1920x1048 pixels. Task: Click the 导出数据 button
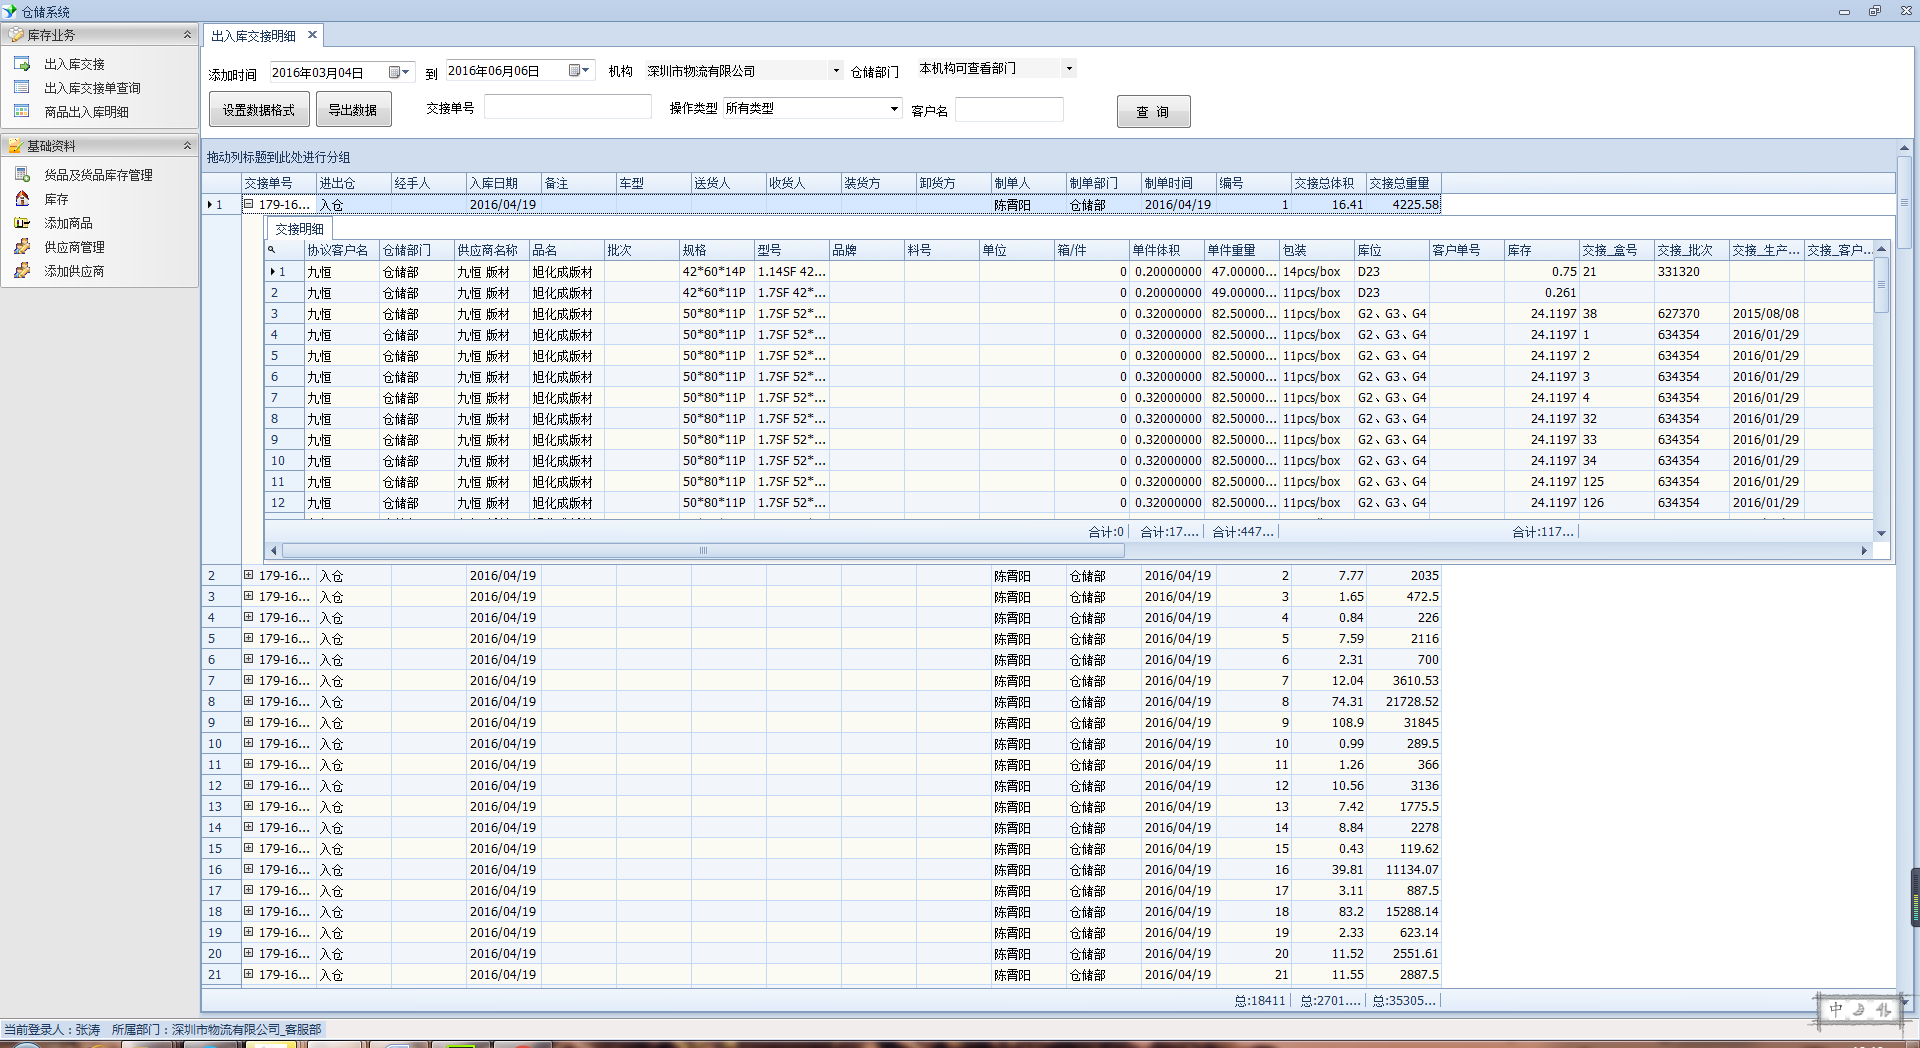coord(353,110)
